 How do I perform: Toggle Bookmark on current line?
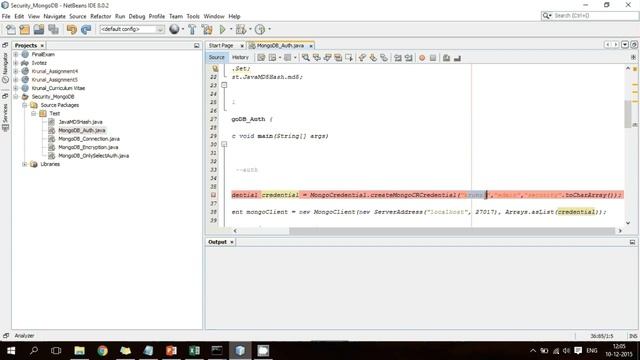point(384,58)
